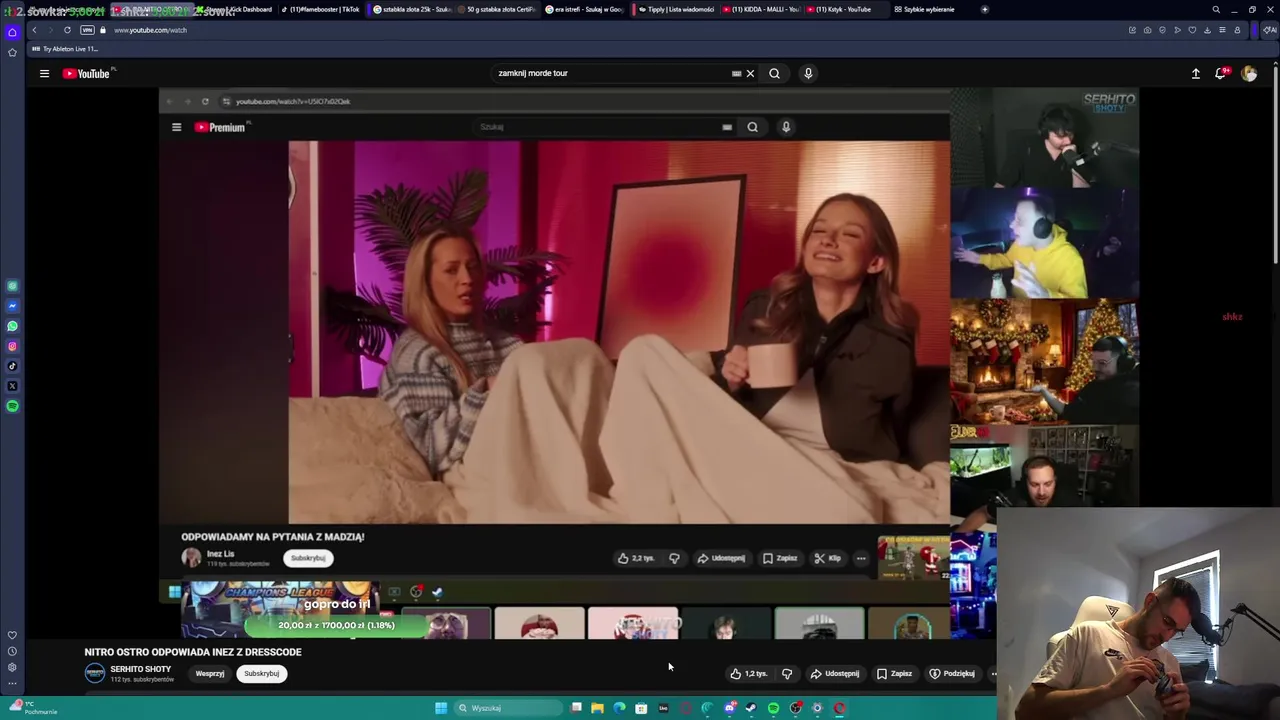Image resolution: width=1280 pixels, height=720 pixels.
Task: Switch to the 'Kick Dashboard' tab
Action: (x=236, y=9)
